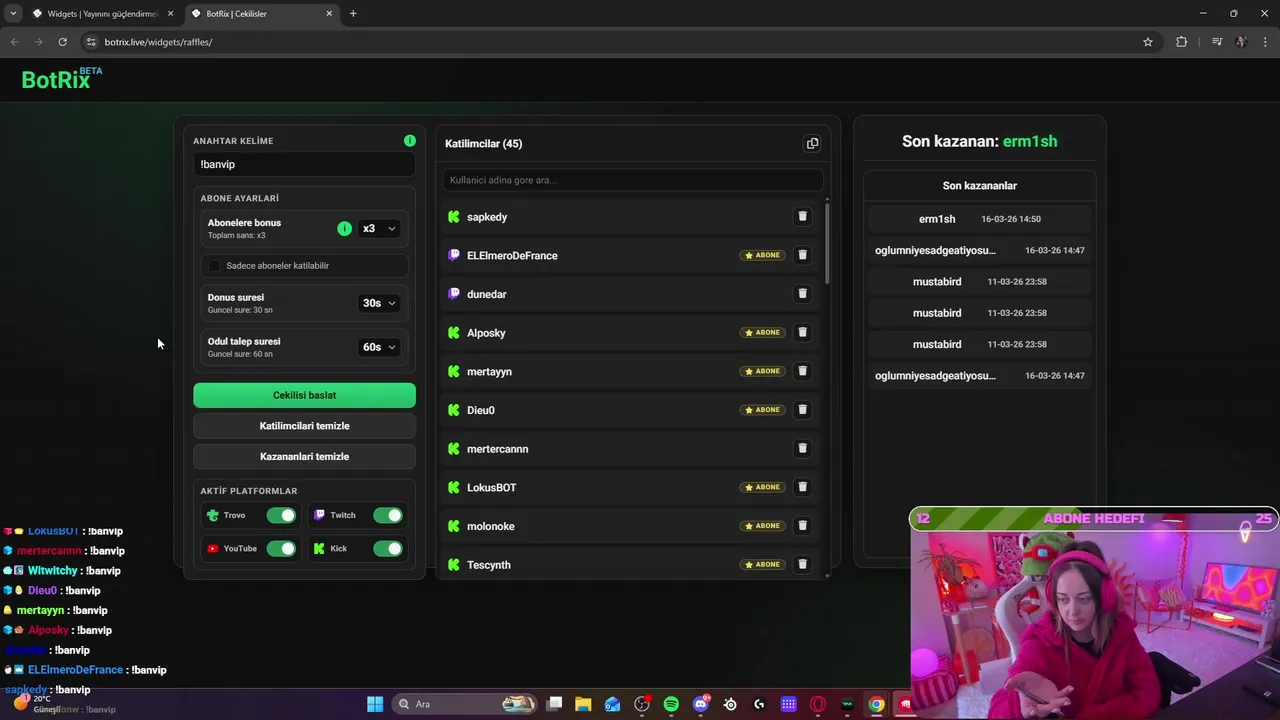This screenshot has width=1280, height=720.
Task: Open Discord from the taskbar
Action: pyautogui.click(x=701, y=704)
